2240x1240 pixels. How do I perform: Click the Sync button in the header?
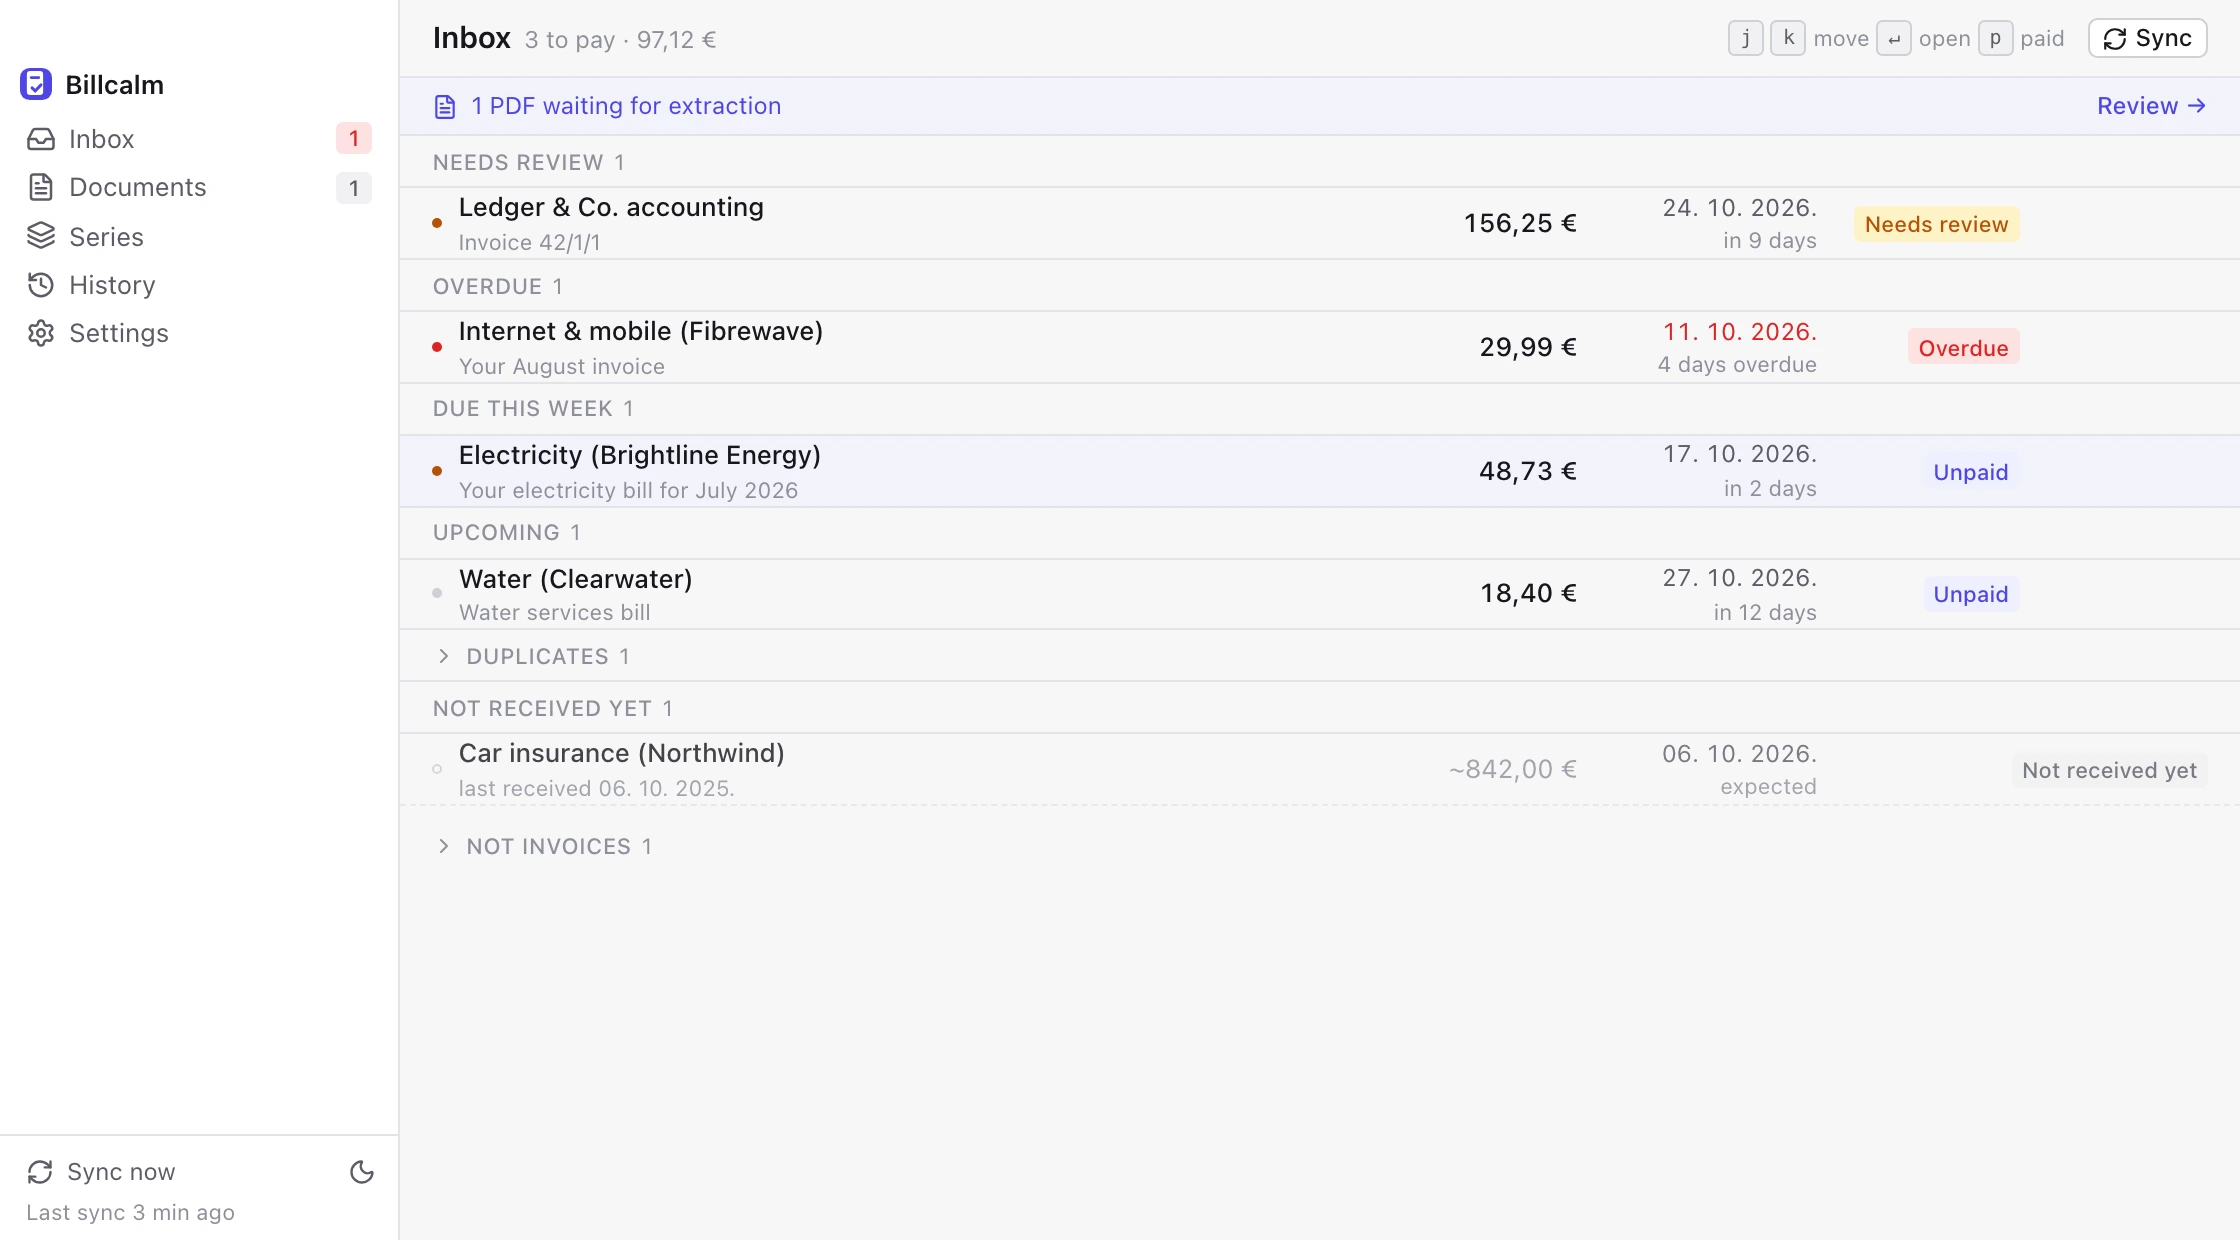pos(2147,38)
